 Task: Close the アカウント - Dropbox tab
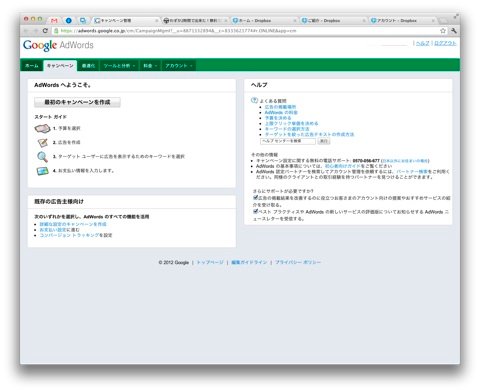tap(433, 21)
